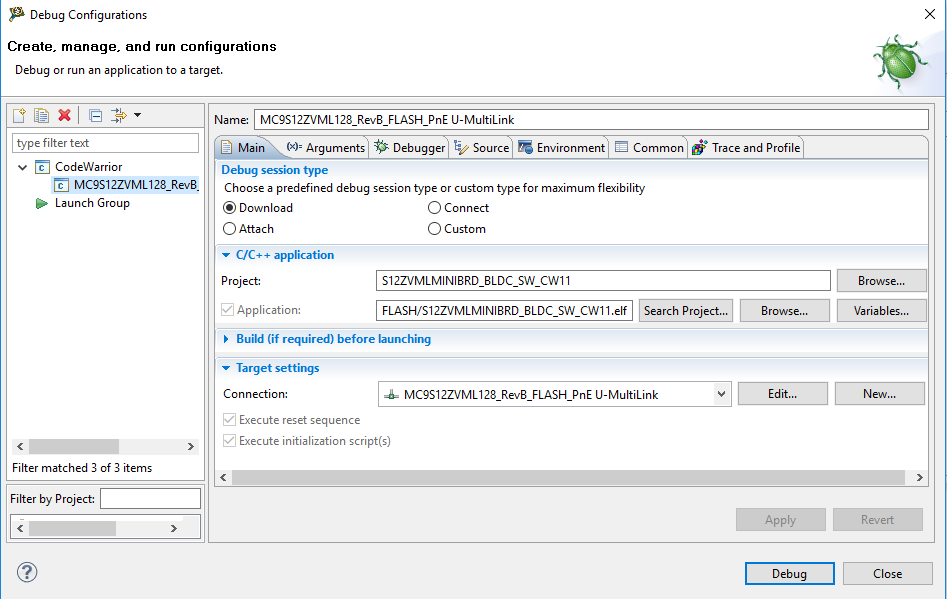Click the New launch configuration icon
This screenshot has height=599, width=947.
(19, 115)
